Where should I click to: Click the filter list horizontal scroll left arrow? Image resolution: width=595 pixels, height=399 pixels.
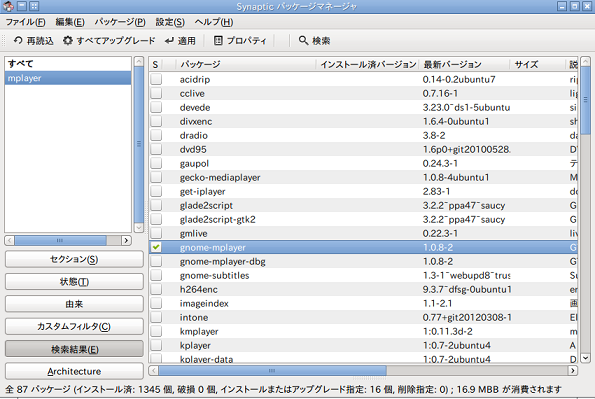click(9, 240)
